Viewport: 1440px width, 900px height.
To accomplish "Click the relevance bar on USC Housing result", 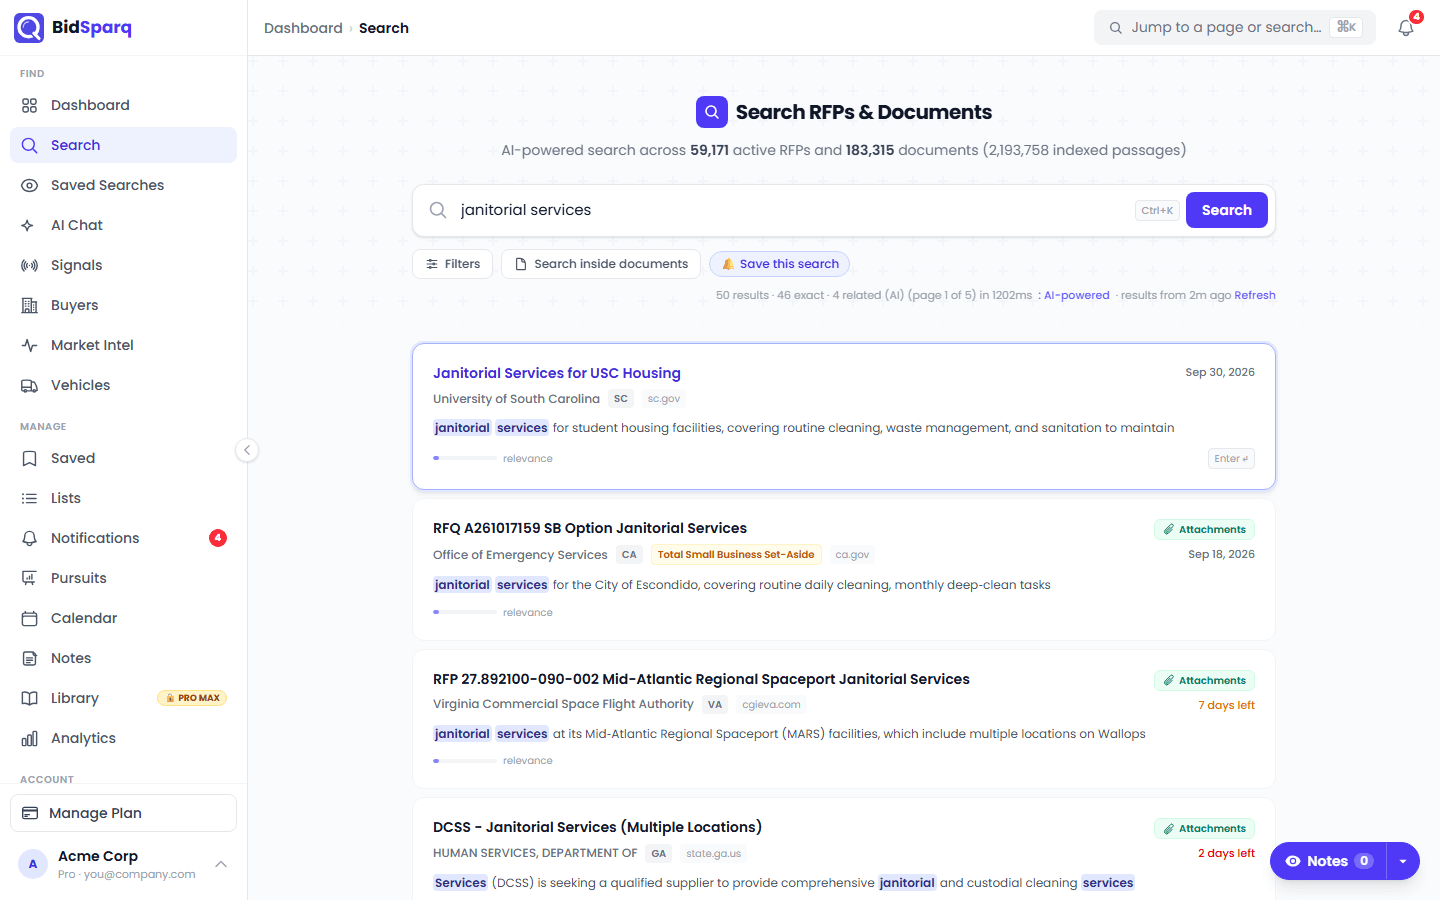I will point(465,458).
